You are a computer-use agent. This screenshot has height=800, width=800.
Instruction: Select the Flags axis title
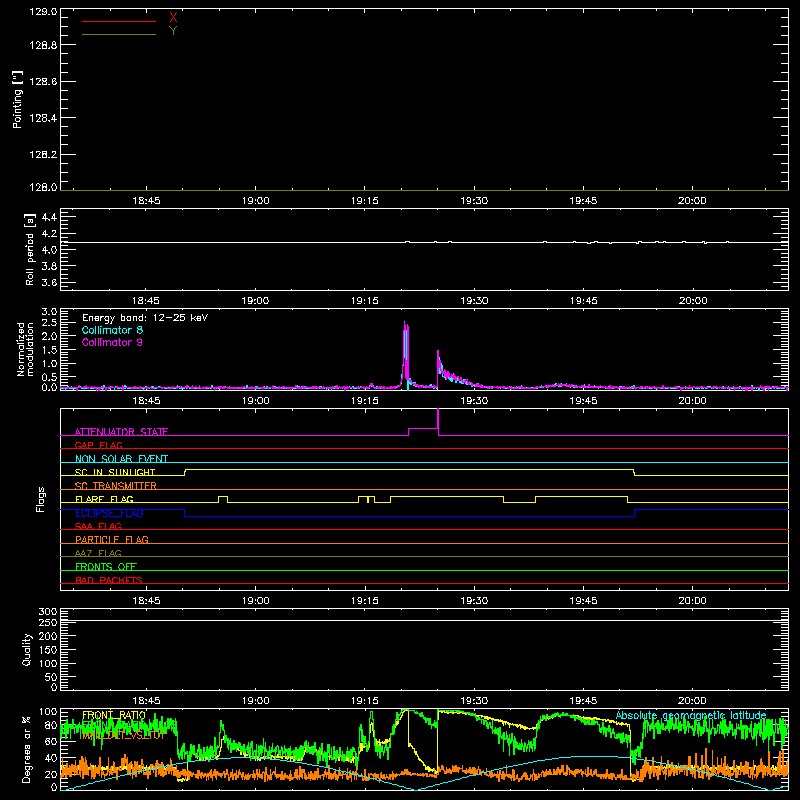[40, 499]
